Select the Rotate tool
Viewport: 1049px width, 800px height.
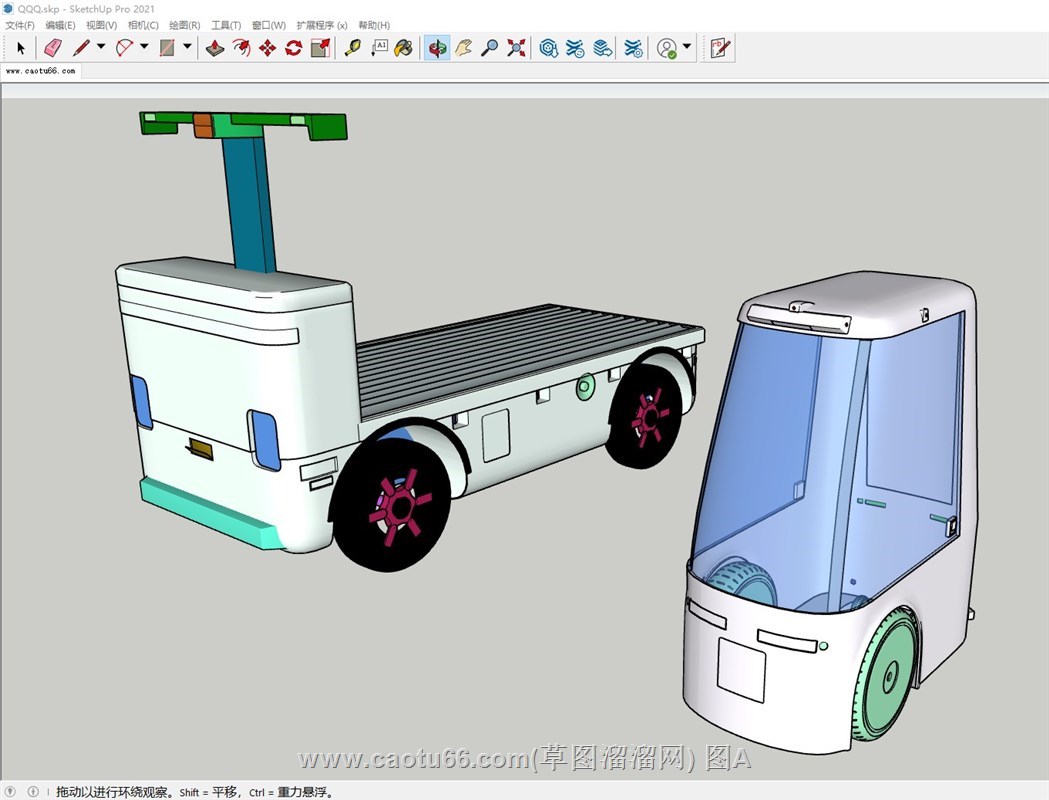[293, 47]
